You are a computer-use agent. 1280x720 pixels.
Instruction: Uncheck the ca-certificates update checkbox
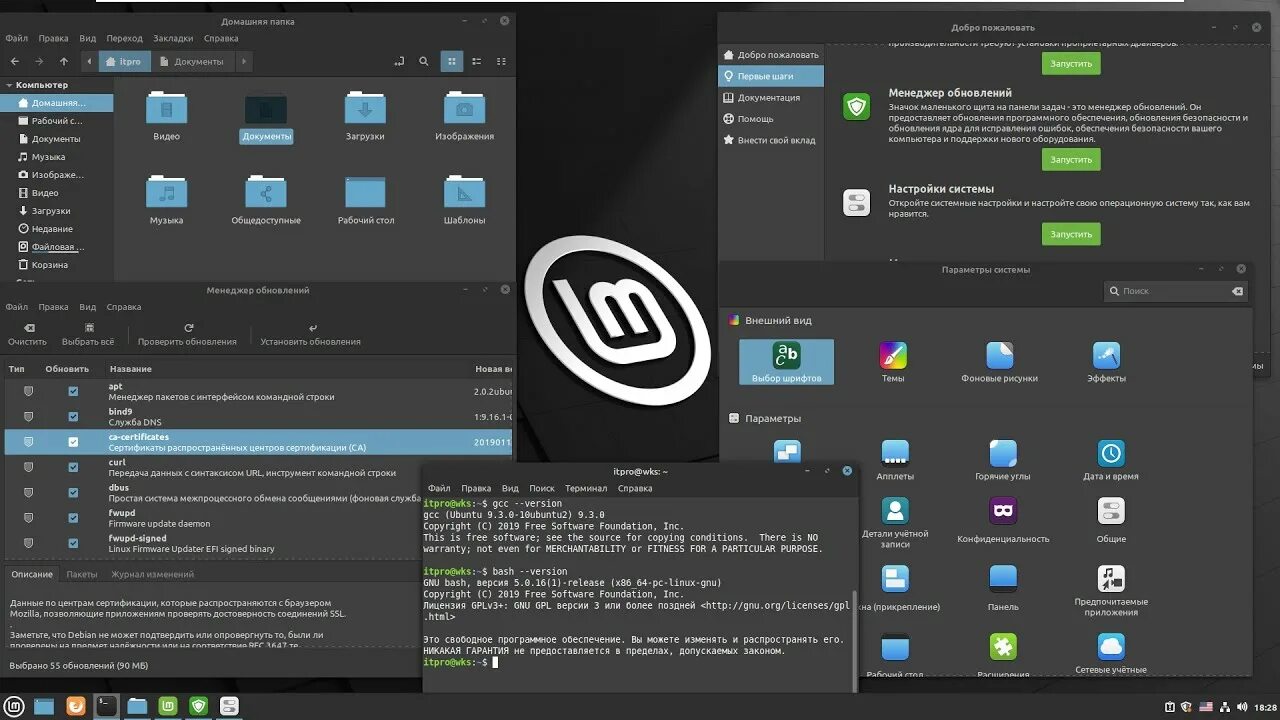73,442
